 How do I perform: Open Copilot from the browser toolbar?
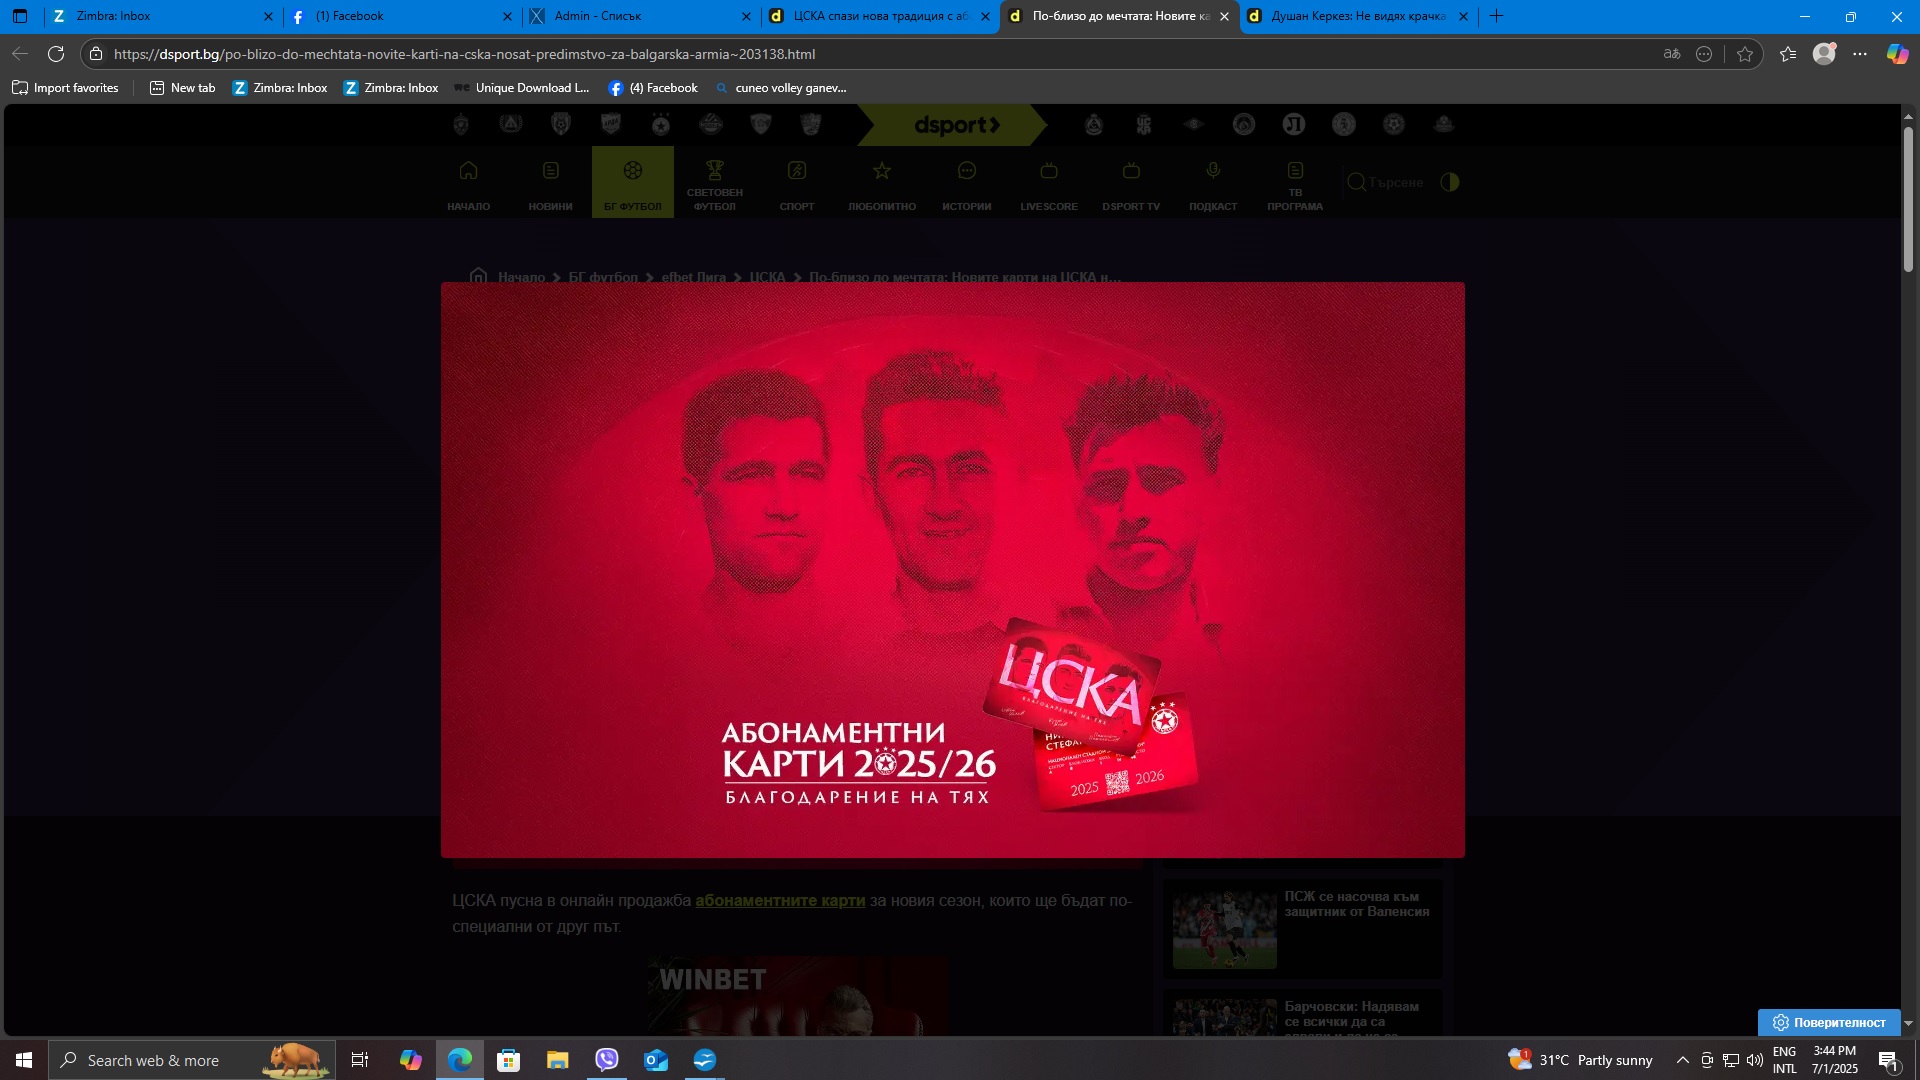pos(1897,54)
